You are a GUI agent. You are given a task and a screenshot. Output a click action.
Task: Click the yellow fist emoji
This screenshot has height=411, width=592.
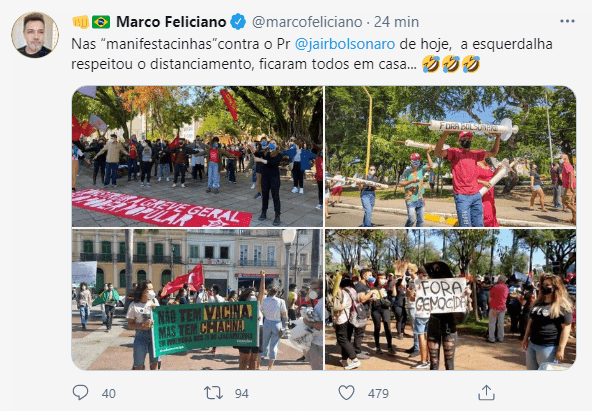pos(81,22)
